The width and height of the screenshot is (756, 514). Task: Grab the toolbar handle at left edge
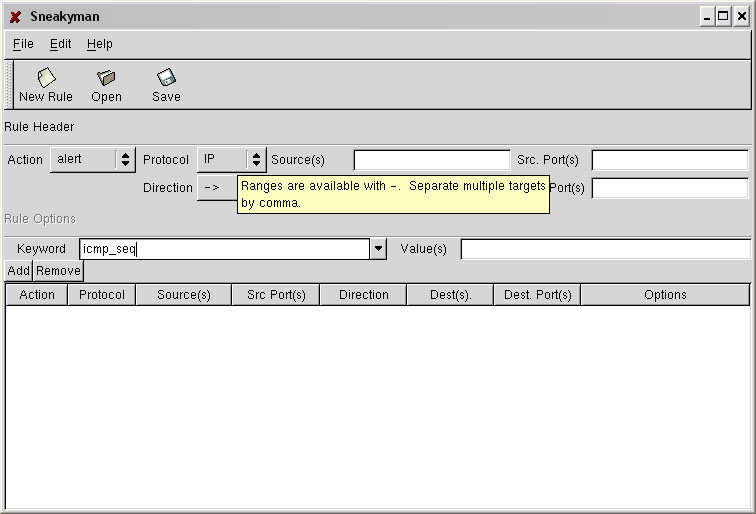[9, 84]
